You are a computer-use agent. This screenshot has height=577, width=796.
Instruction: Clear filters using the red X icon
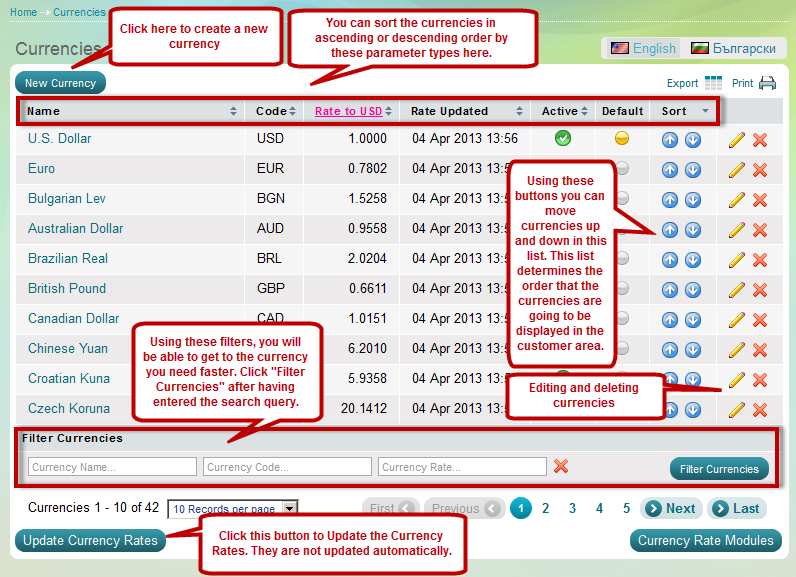tap(561, 467)
